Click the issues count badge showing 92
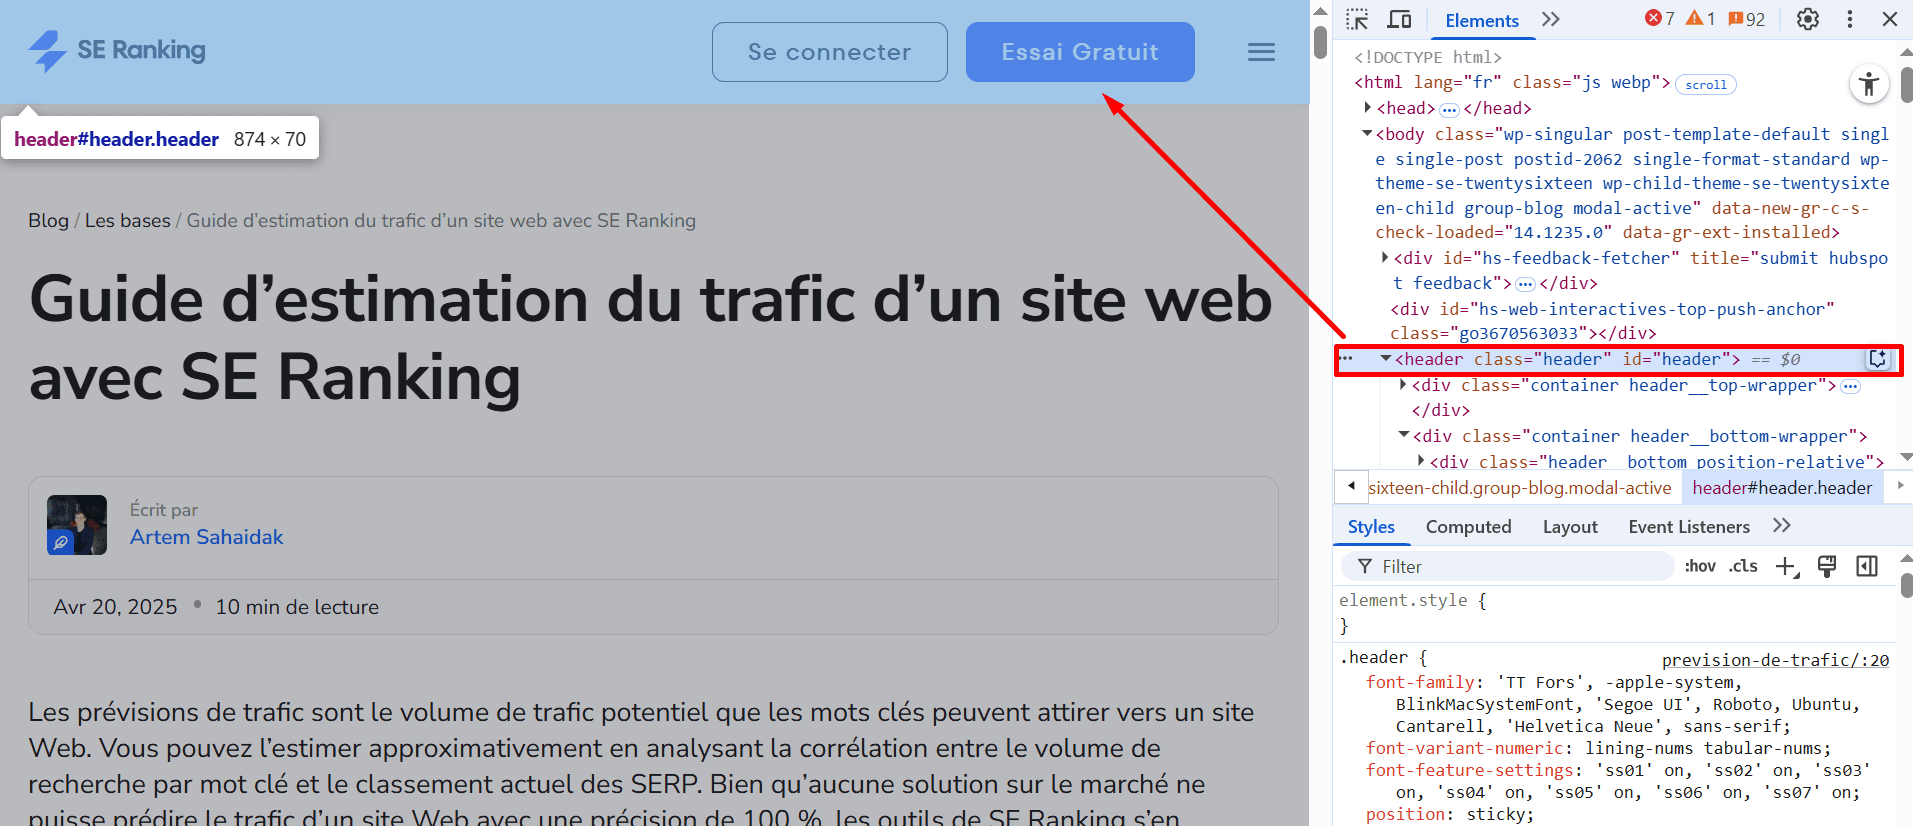The image size is (1913, 826). (1747, 19)
